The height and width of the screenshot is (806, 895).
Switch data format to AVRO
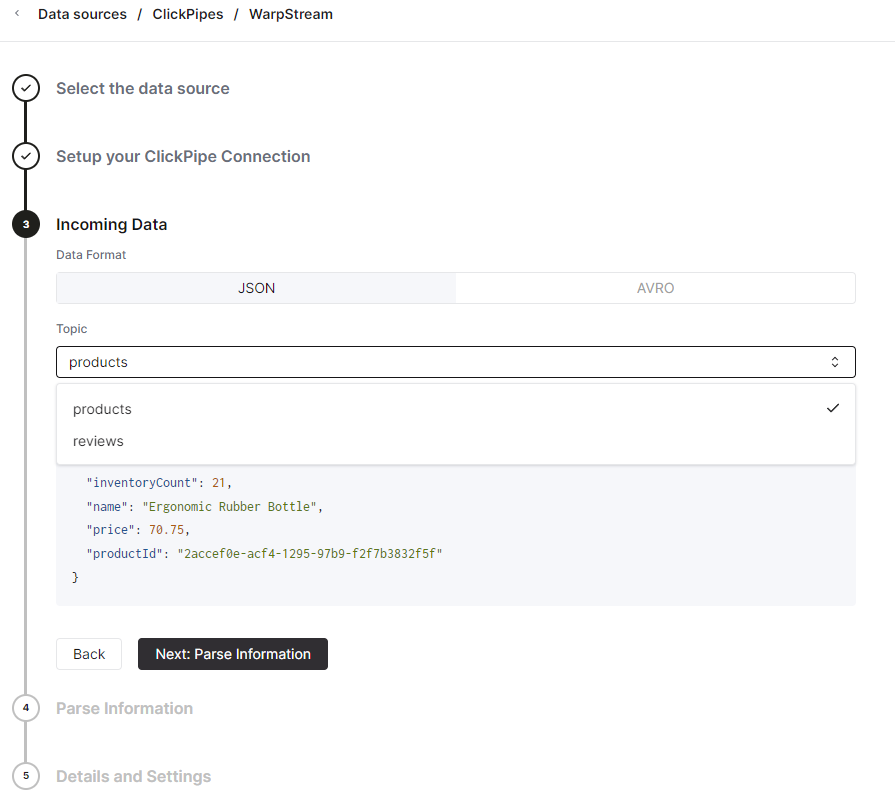point(655,288)
